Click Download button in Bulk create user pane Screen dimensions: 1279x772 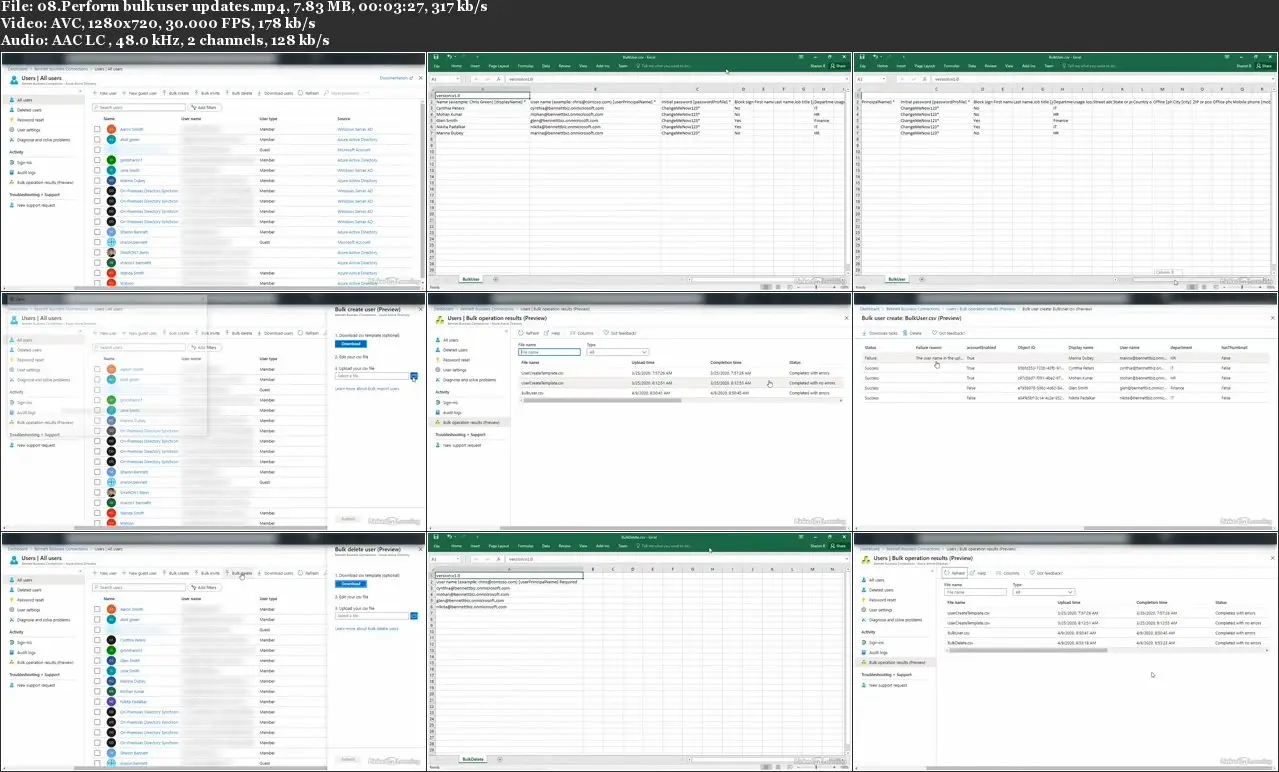(350, 344)
